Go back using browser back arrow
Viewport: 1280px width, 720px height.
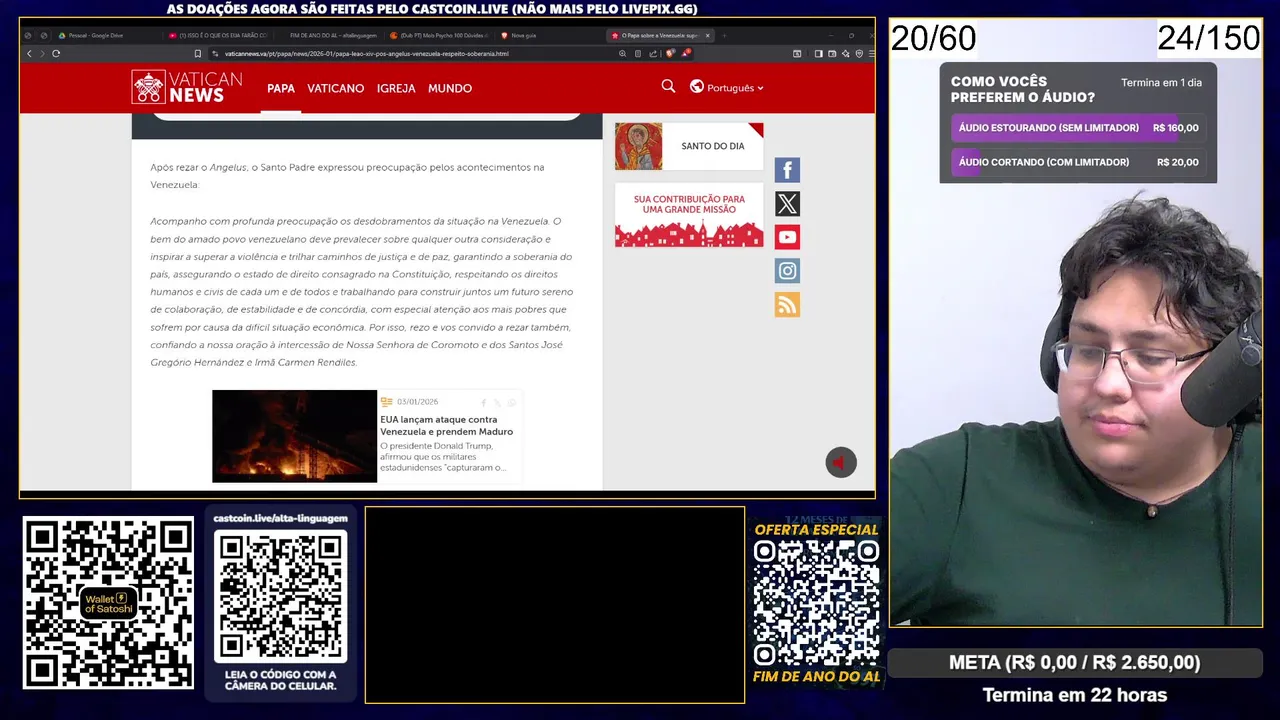[29, 53]
